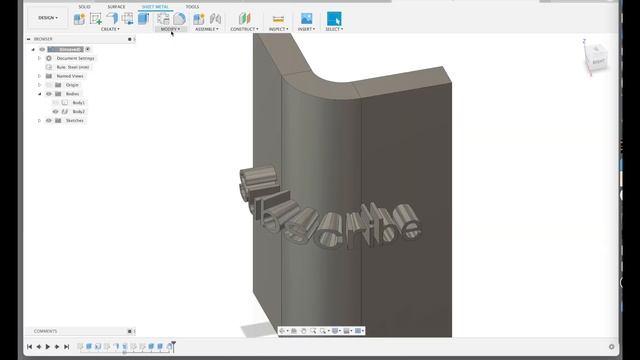Click the Unfold icon in the toolbar
The width and height of the screenshot is (640, 360).
128,18
